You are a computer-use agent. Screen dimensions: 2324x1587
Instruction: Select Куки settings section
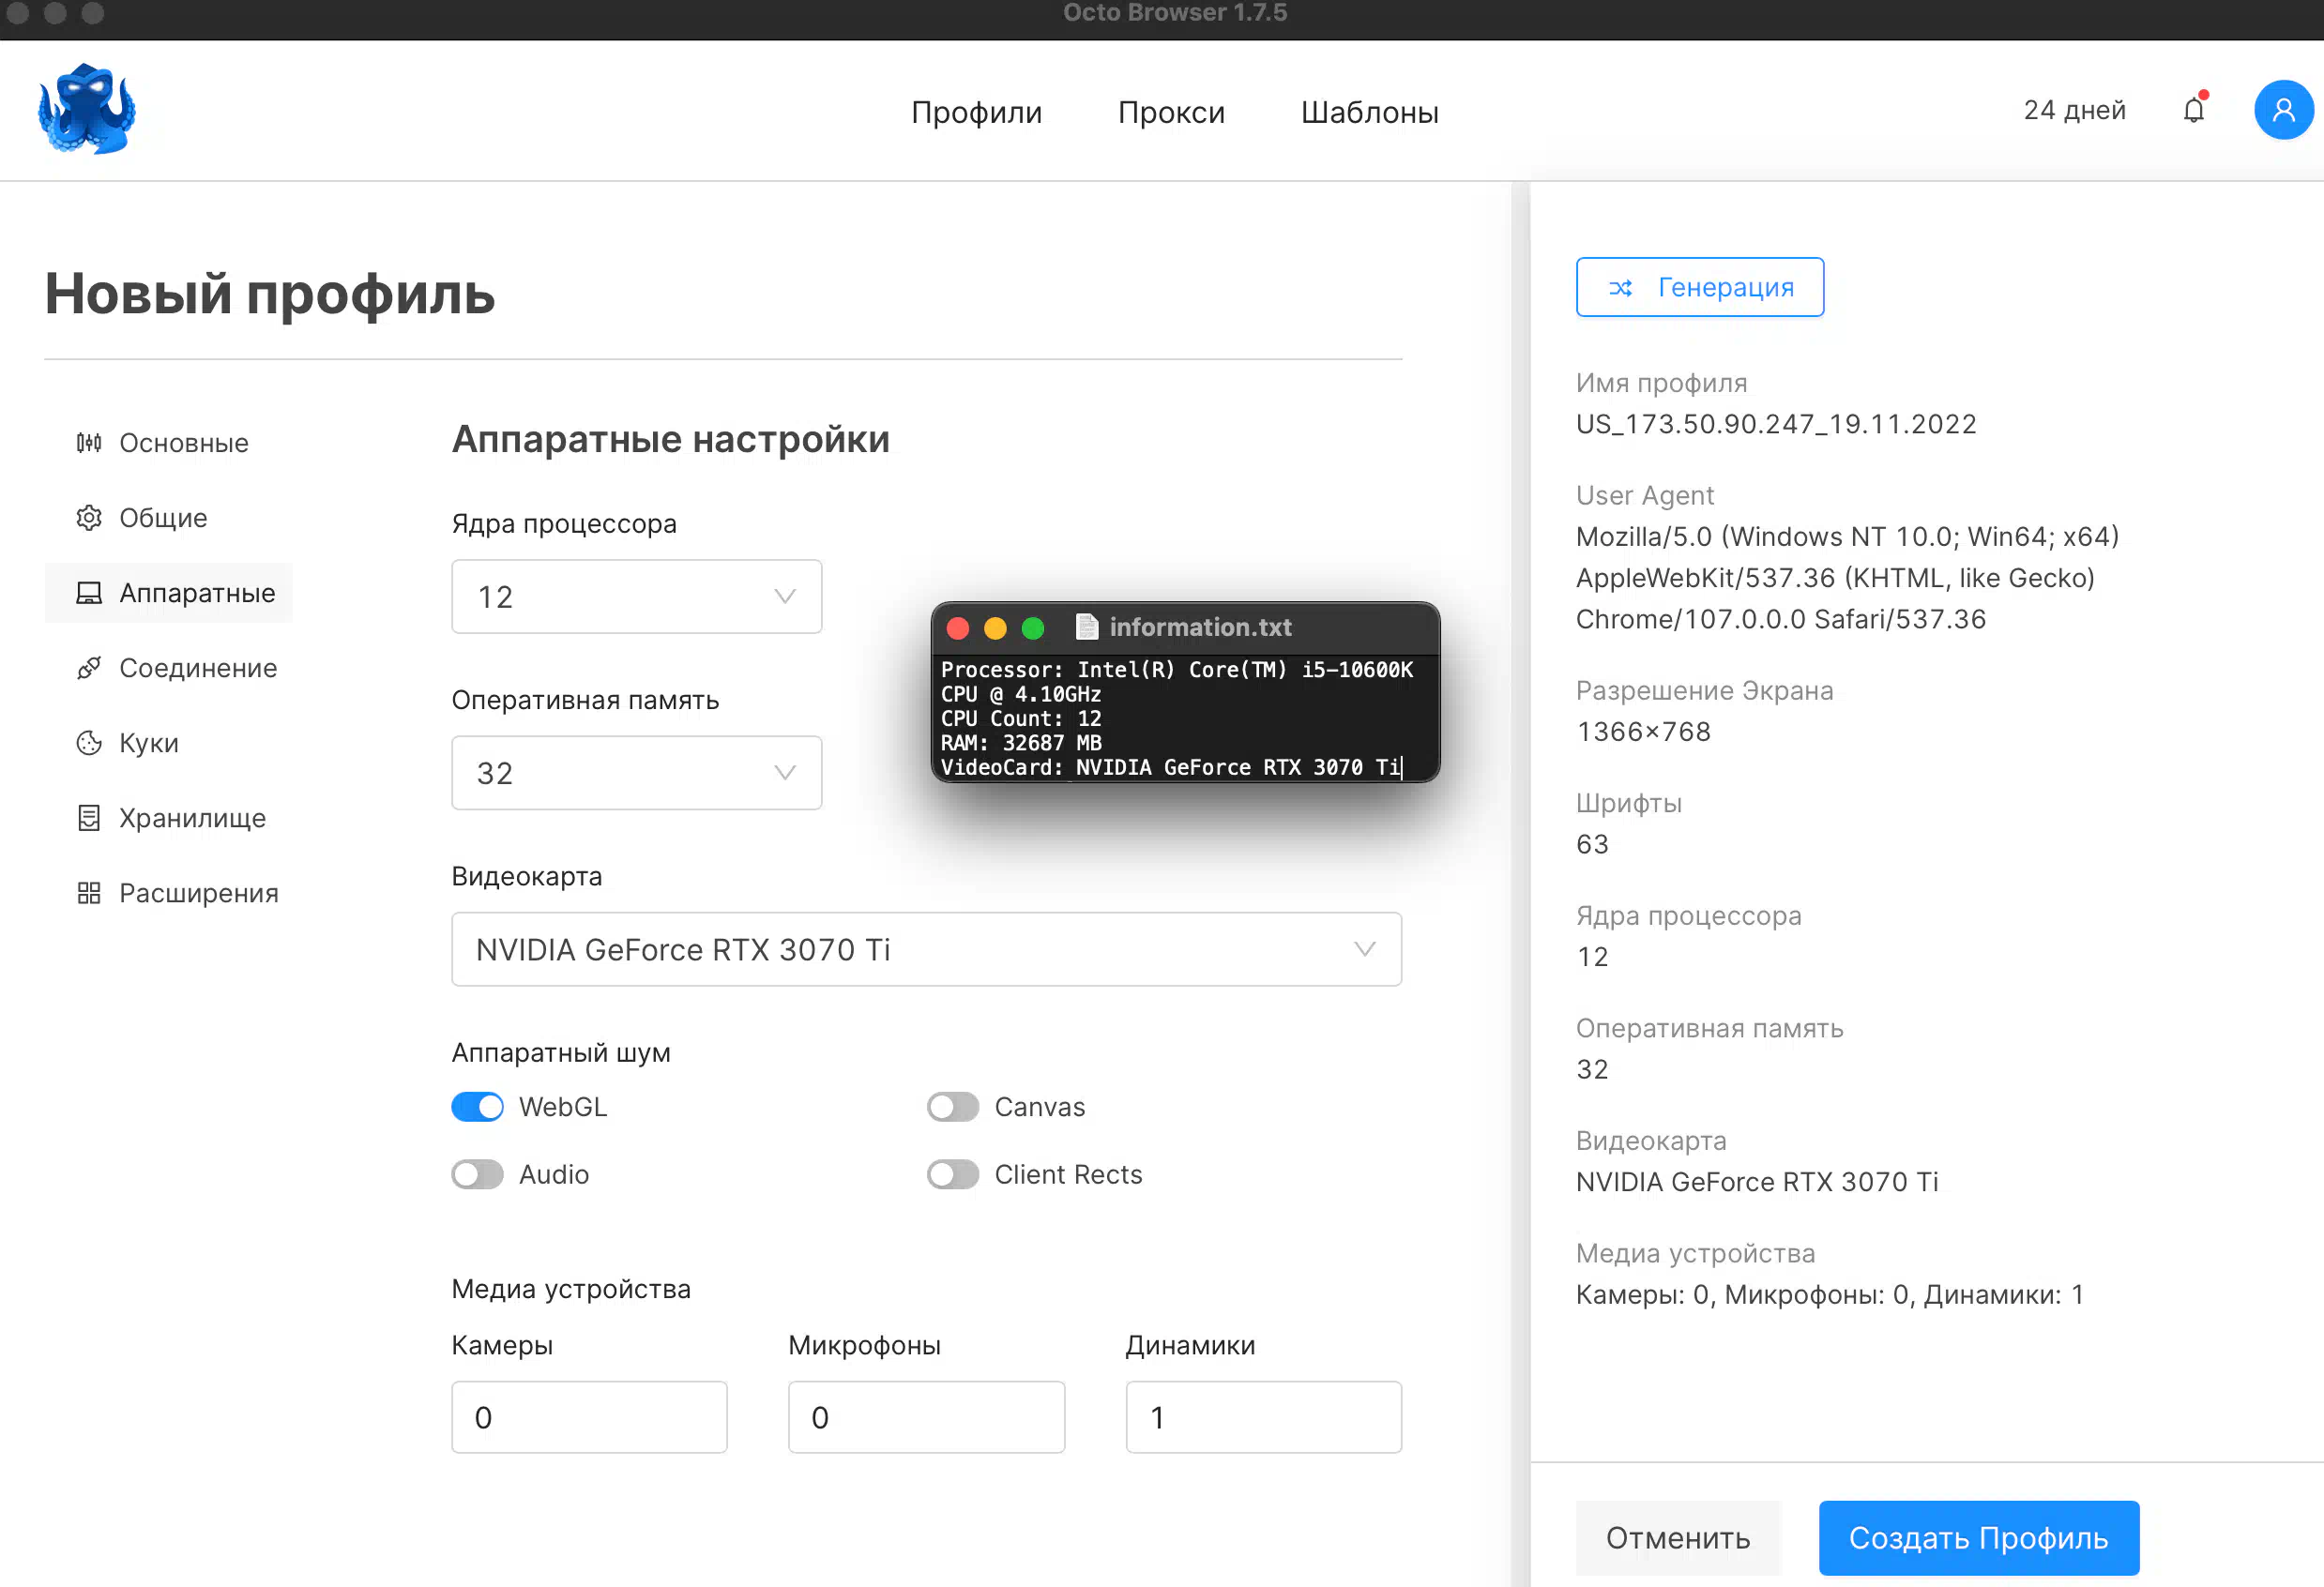[169, 742]
